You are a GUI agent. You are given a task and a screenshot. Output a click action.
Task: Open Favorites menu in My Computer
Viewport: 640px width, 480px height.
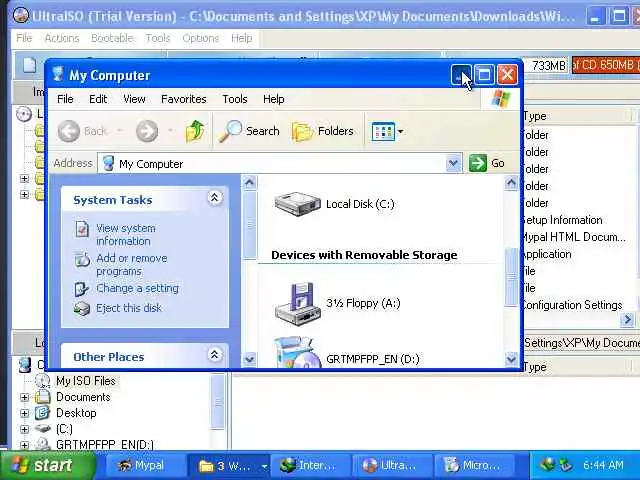click(184, 99)
